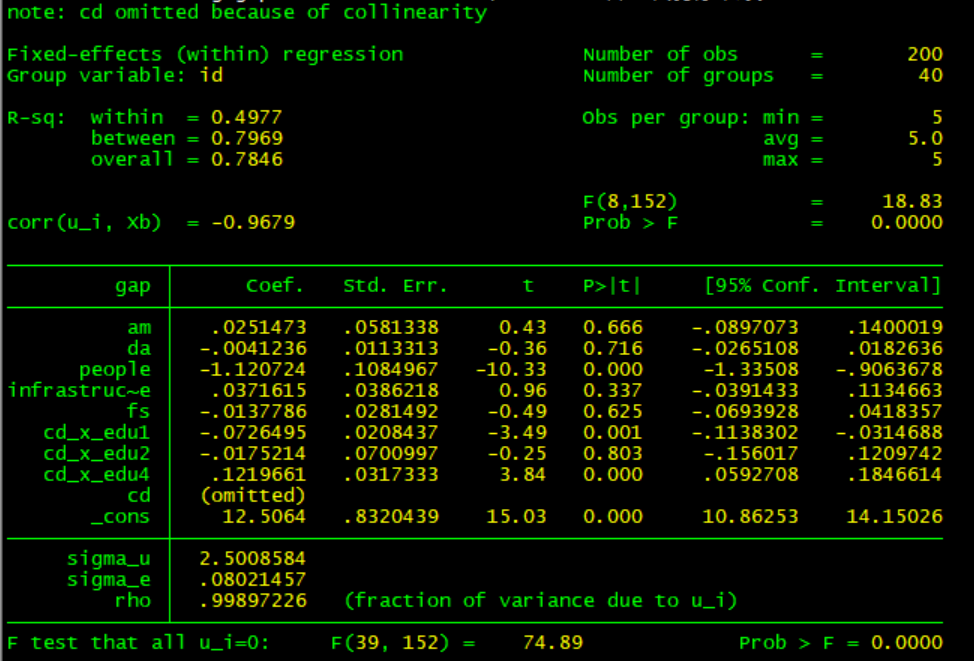974x661 pixels.
Task: Click infrastructure coefficient .0371615
Action: point(258,391)
